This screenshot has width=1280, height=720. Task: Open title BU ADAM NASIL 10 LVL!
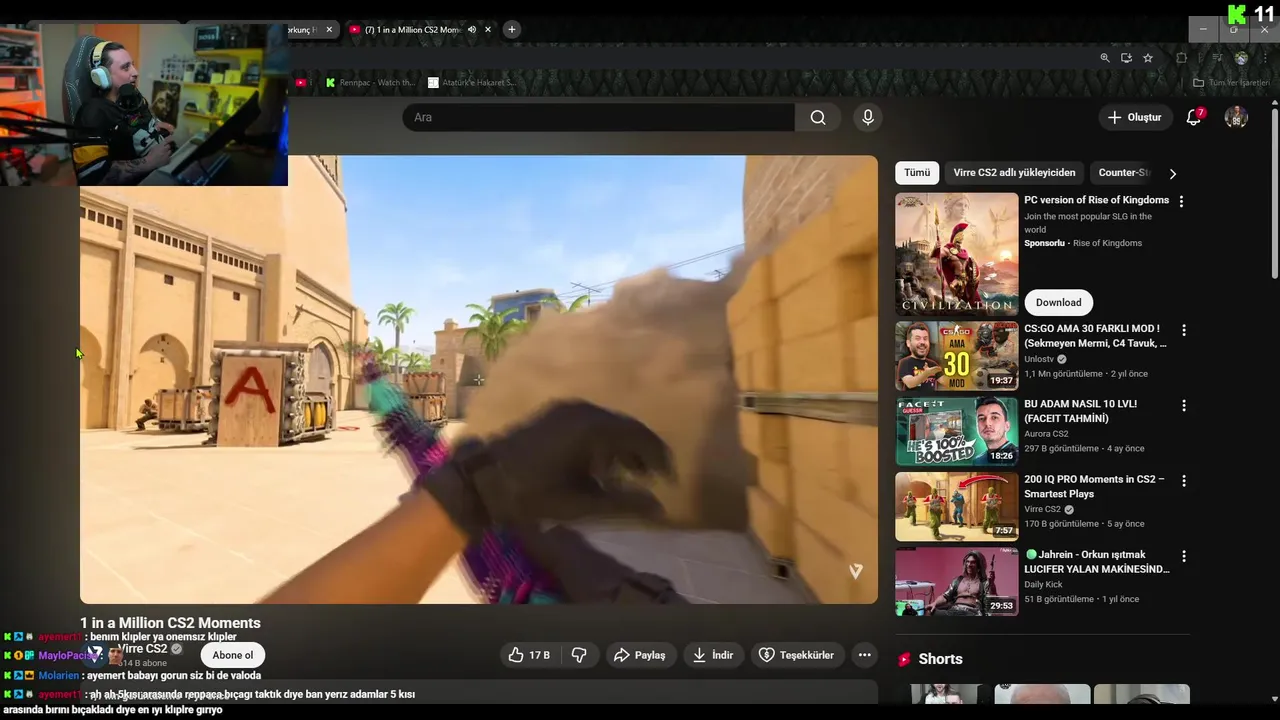[1080, 411]
